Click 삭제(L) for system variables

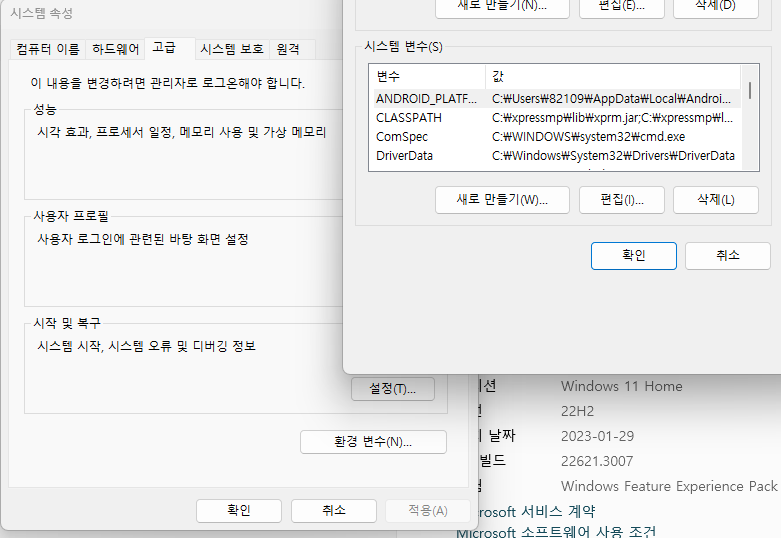coord(715,200)
